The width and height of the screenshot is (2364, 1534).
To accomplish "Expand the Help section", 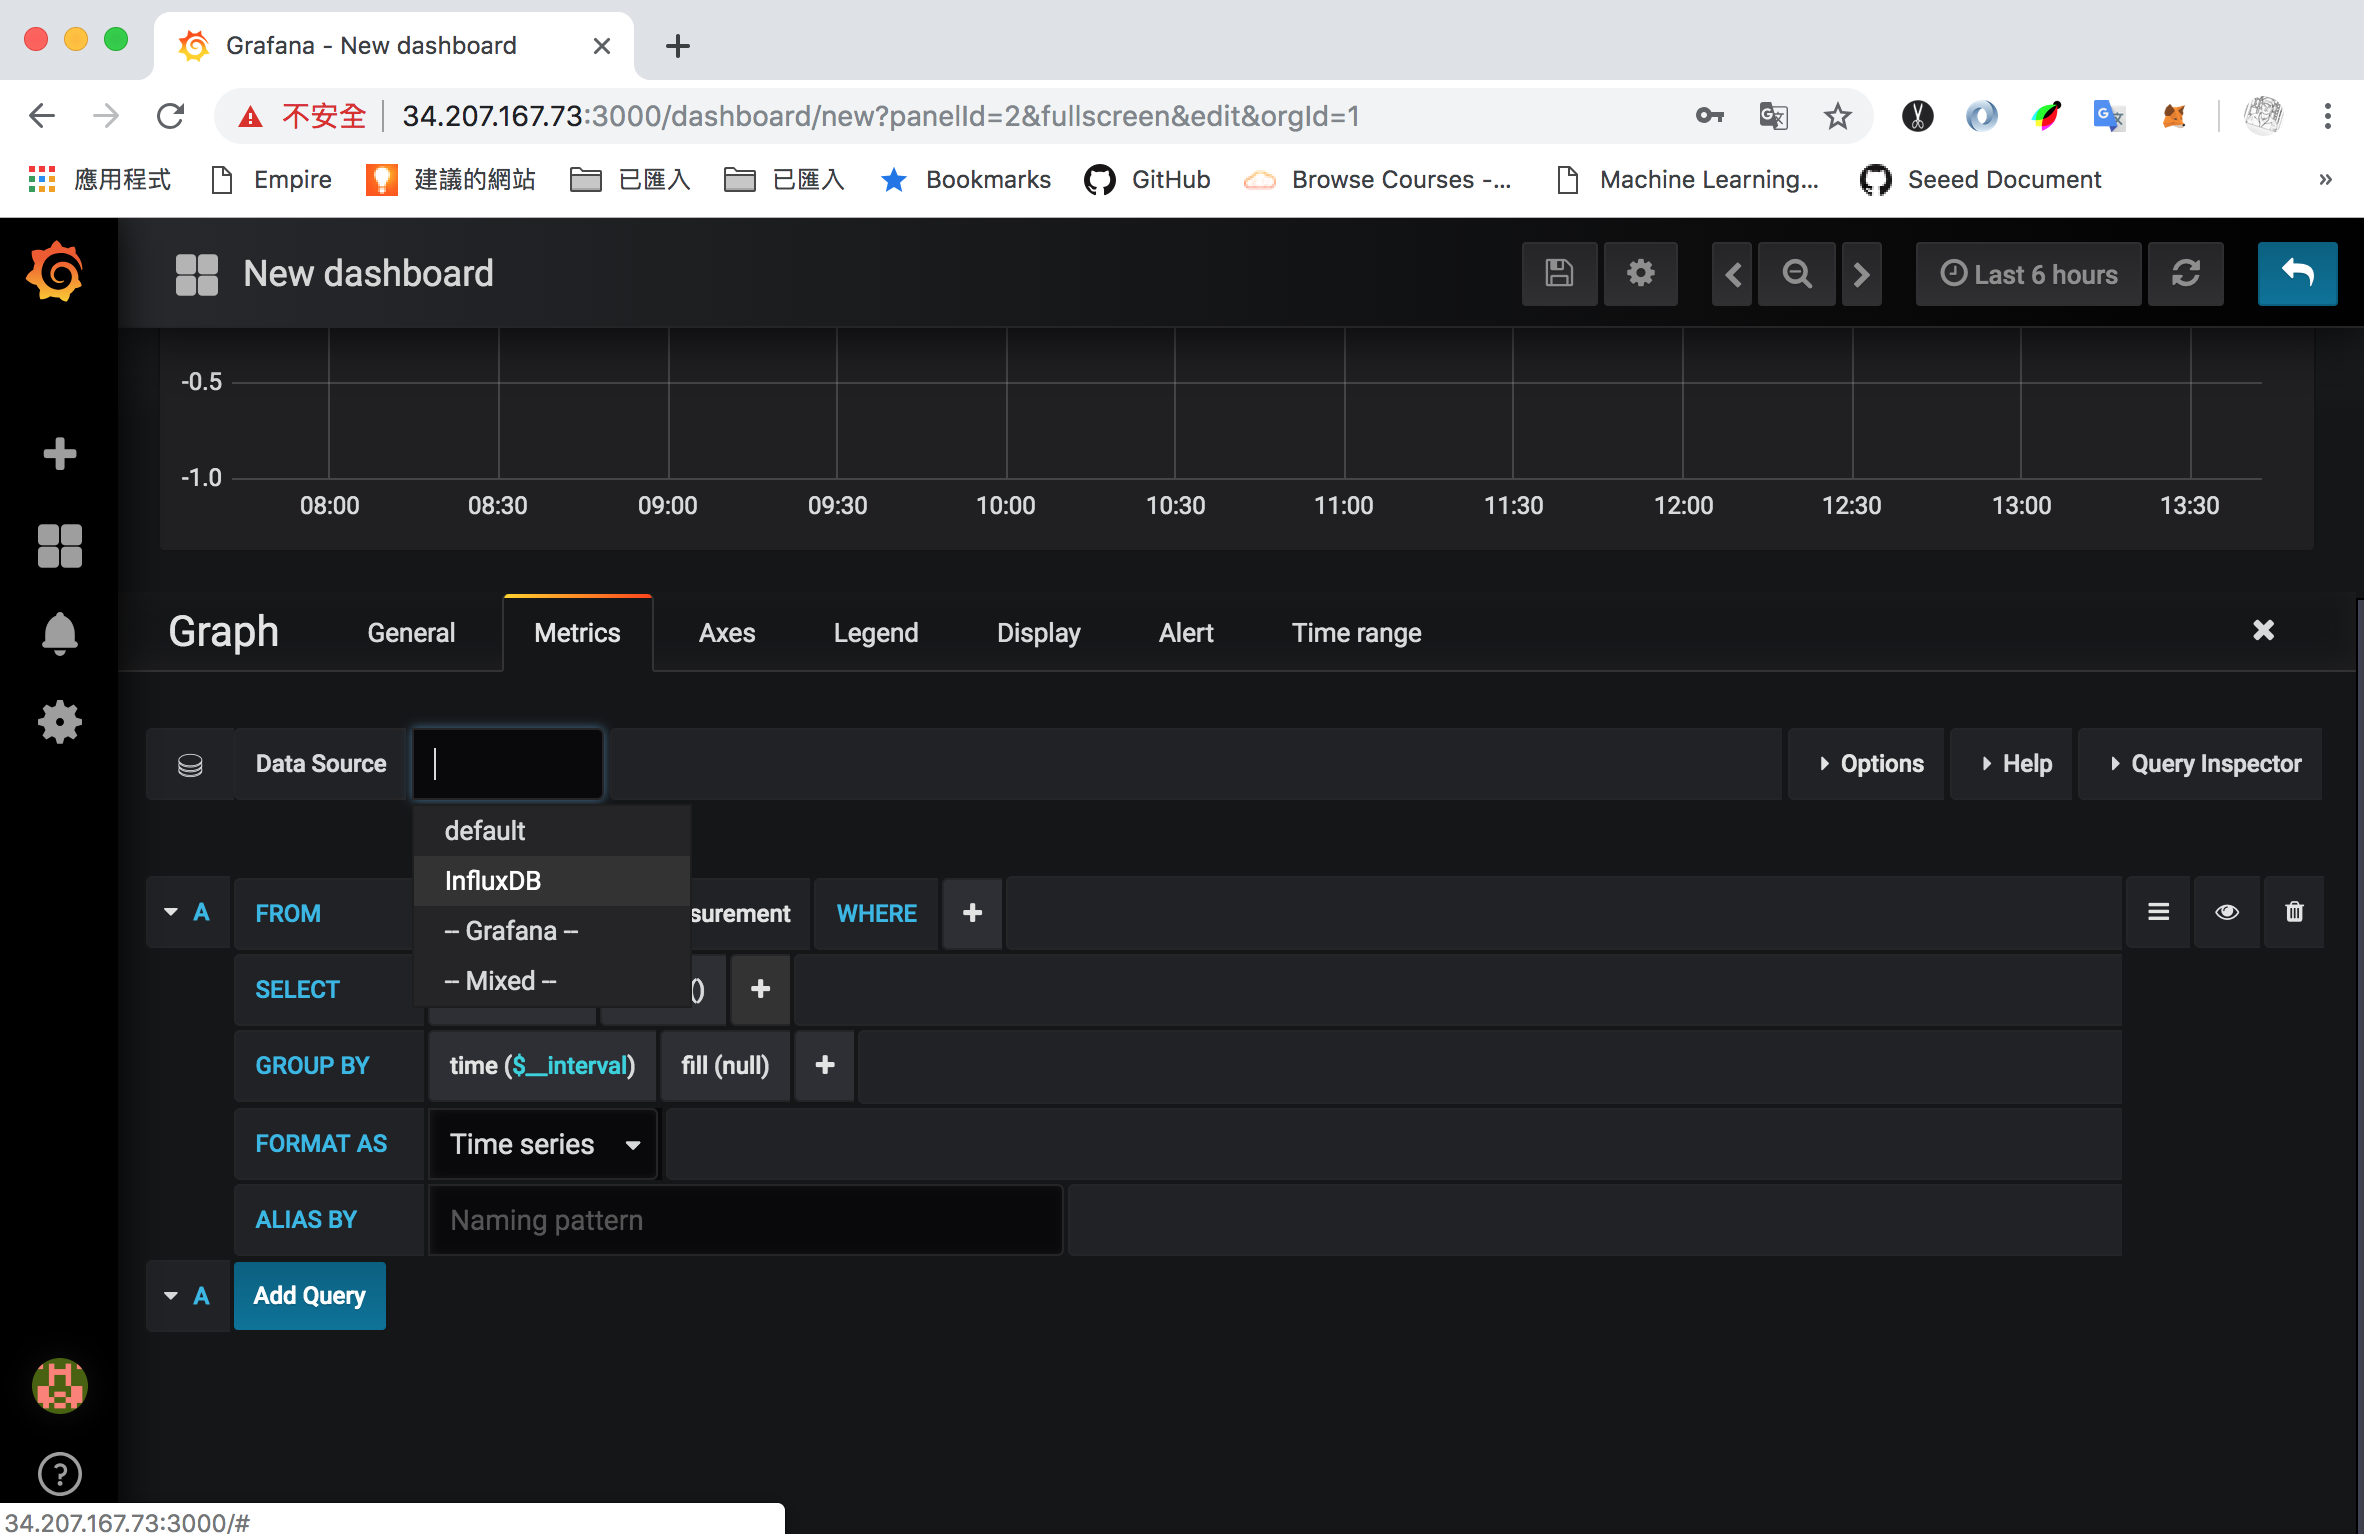I will click(2012, 764).
